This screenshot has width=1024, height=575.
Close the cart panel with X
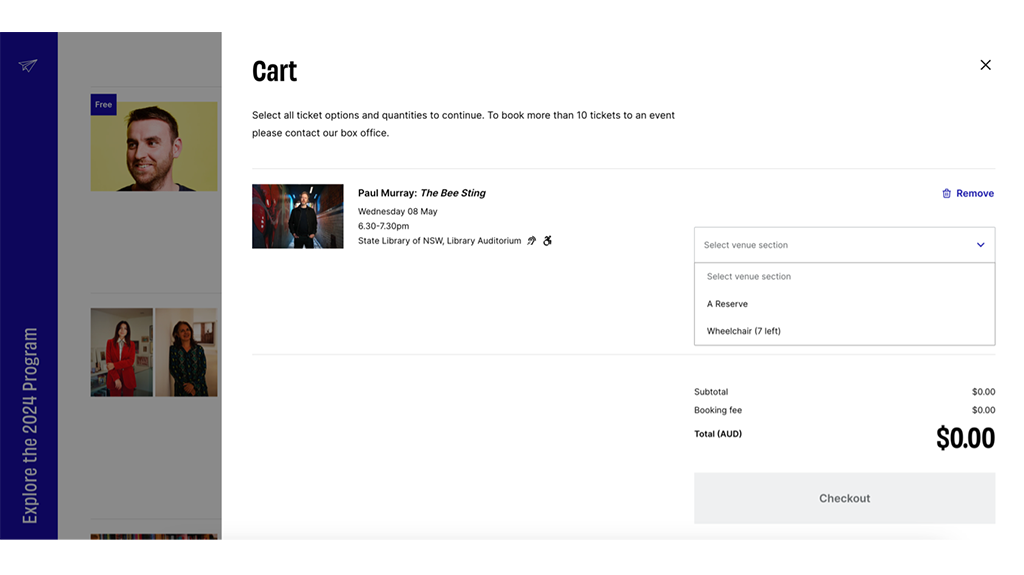tap(985, 65)
